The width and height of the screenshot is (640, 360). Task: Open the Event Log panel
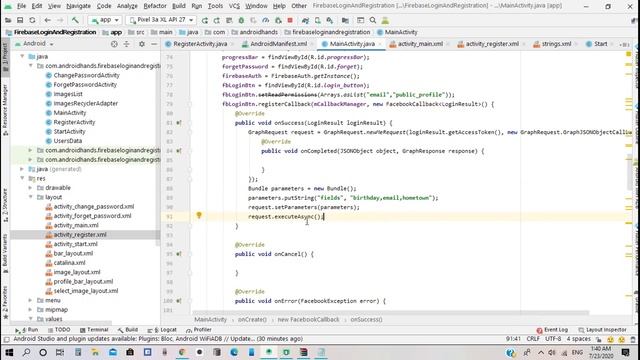[552, 330]
